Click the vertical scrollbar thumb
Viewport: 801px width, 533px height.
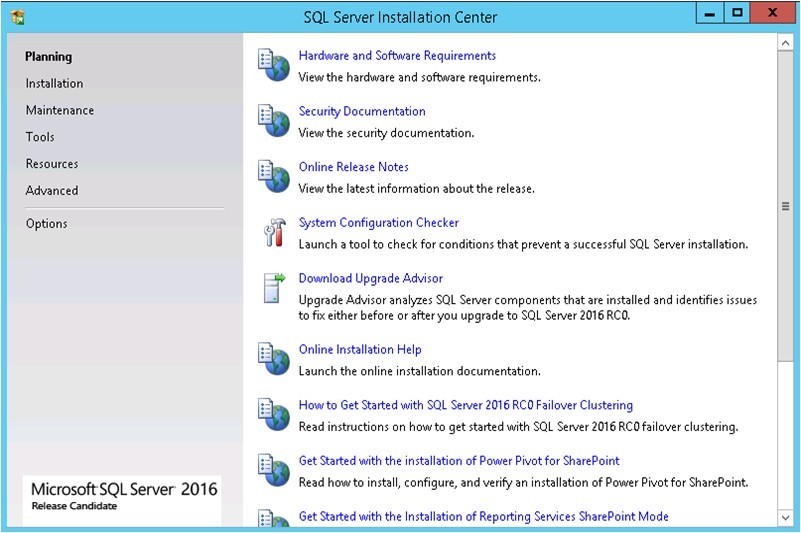tap(785, 206)
